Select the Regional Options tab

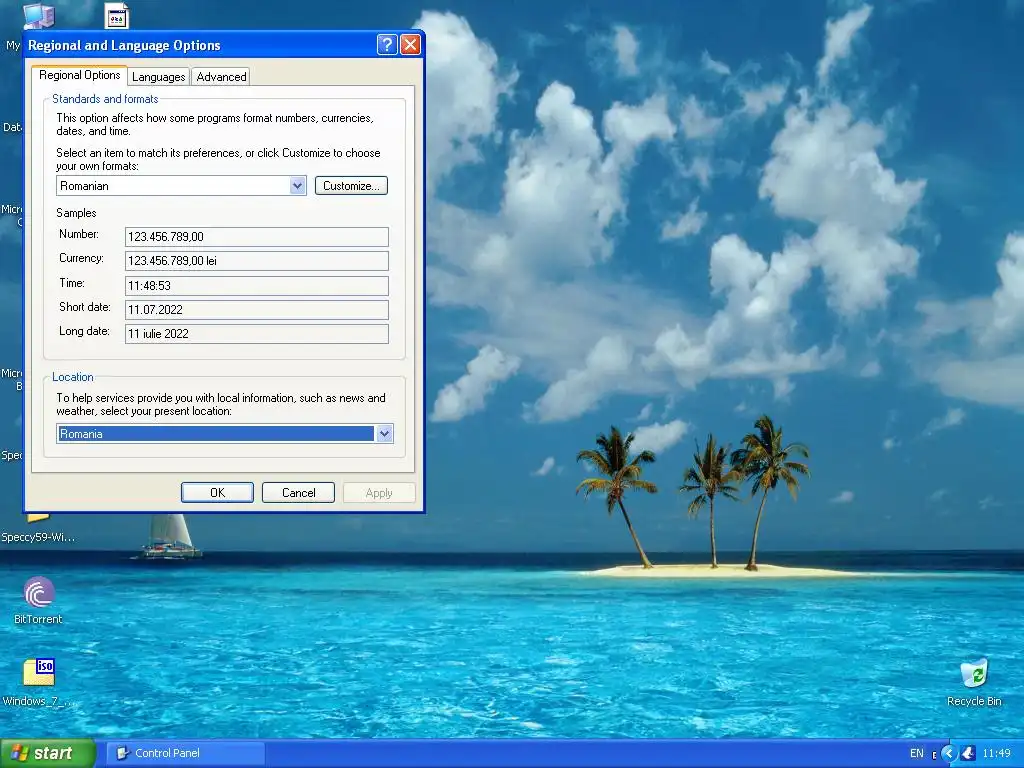[80, 75]
